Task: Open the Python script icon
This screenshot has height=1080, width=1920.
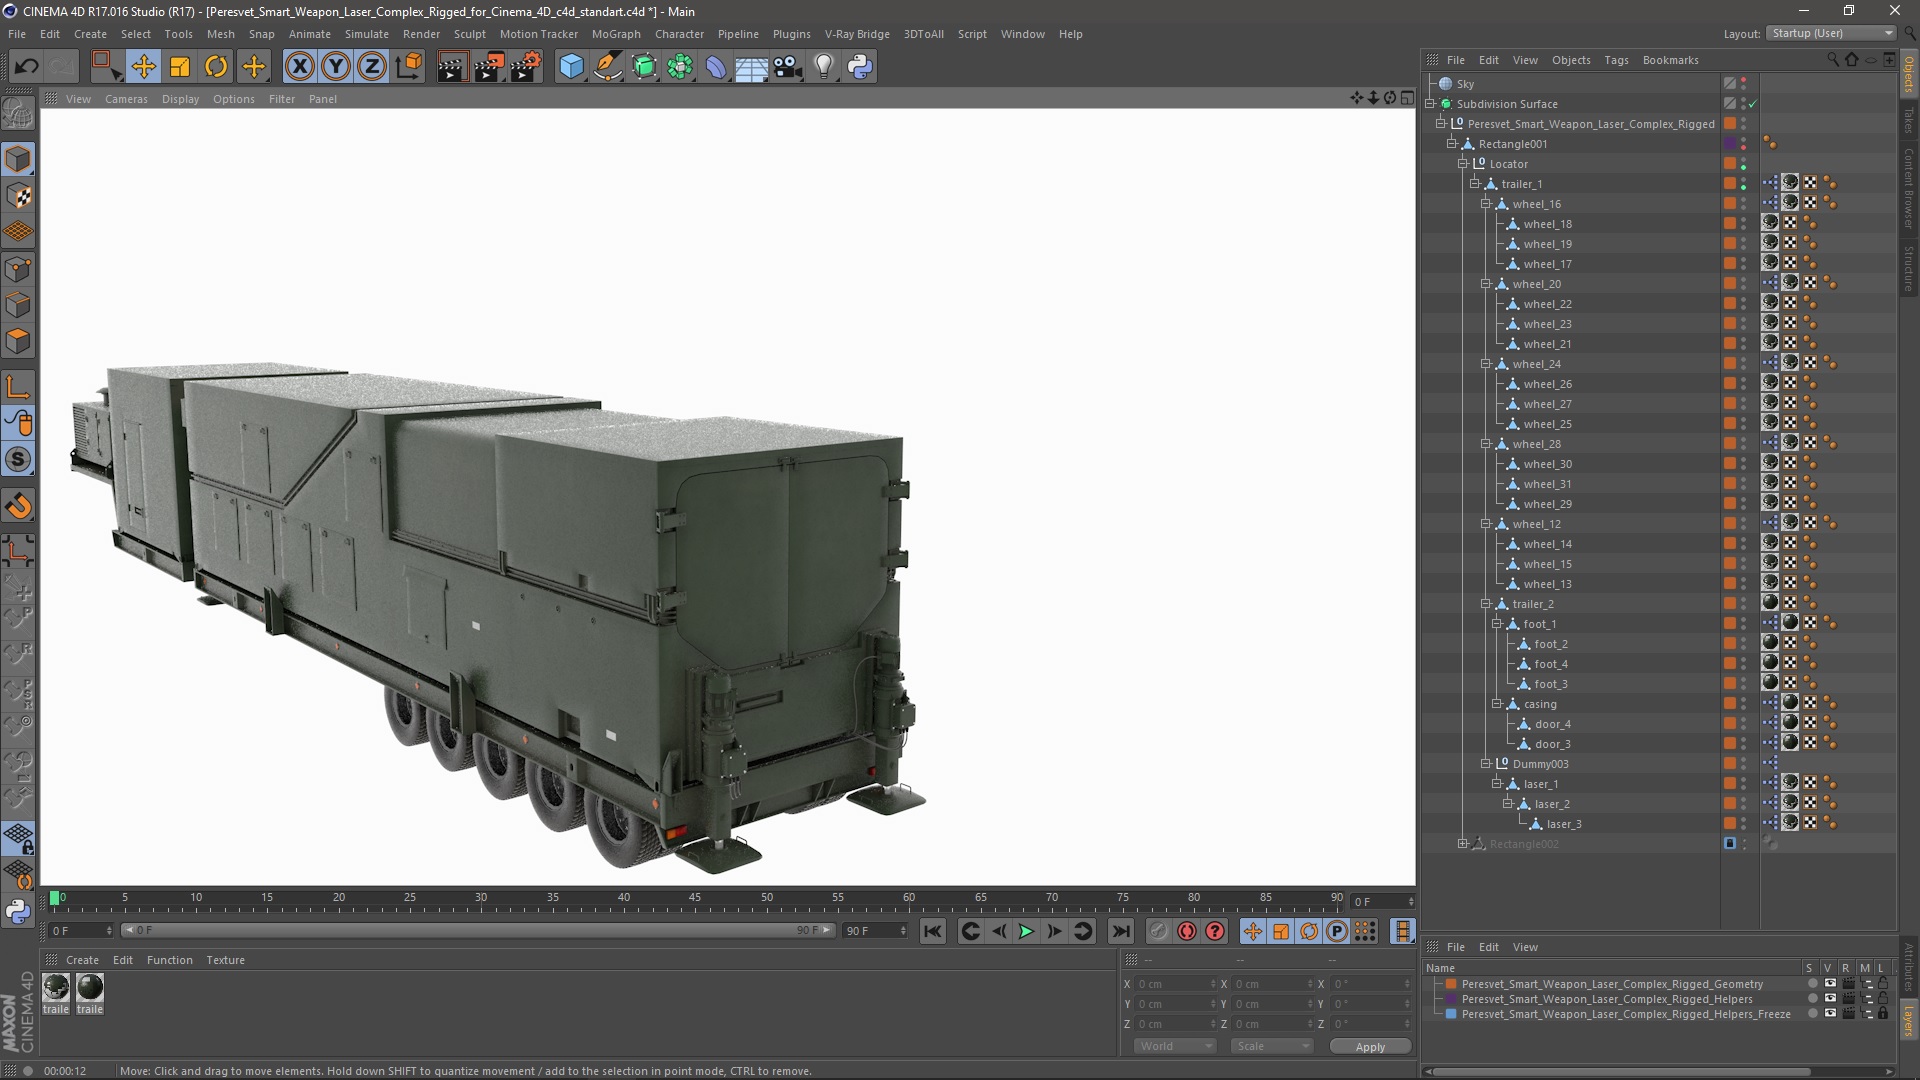Action: (x=860, y=67)
